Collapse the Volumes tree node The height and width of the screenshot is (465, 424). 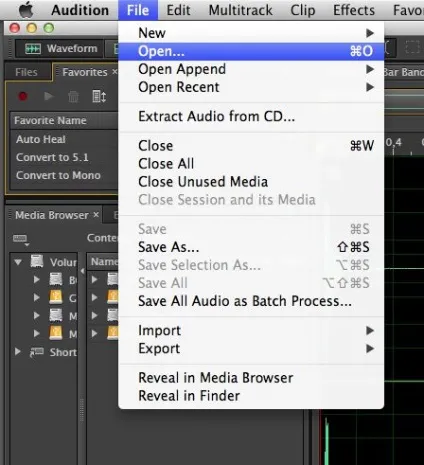[x=18, y=262]
